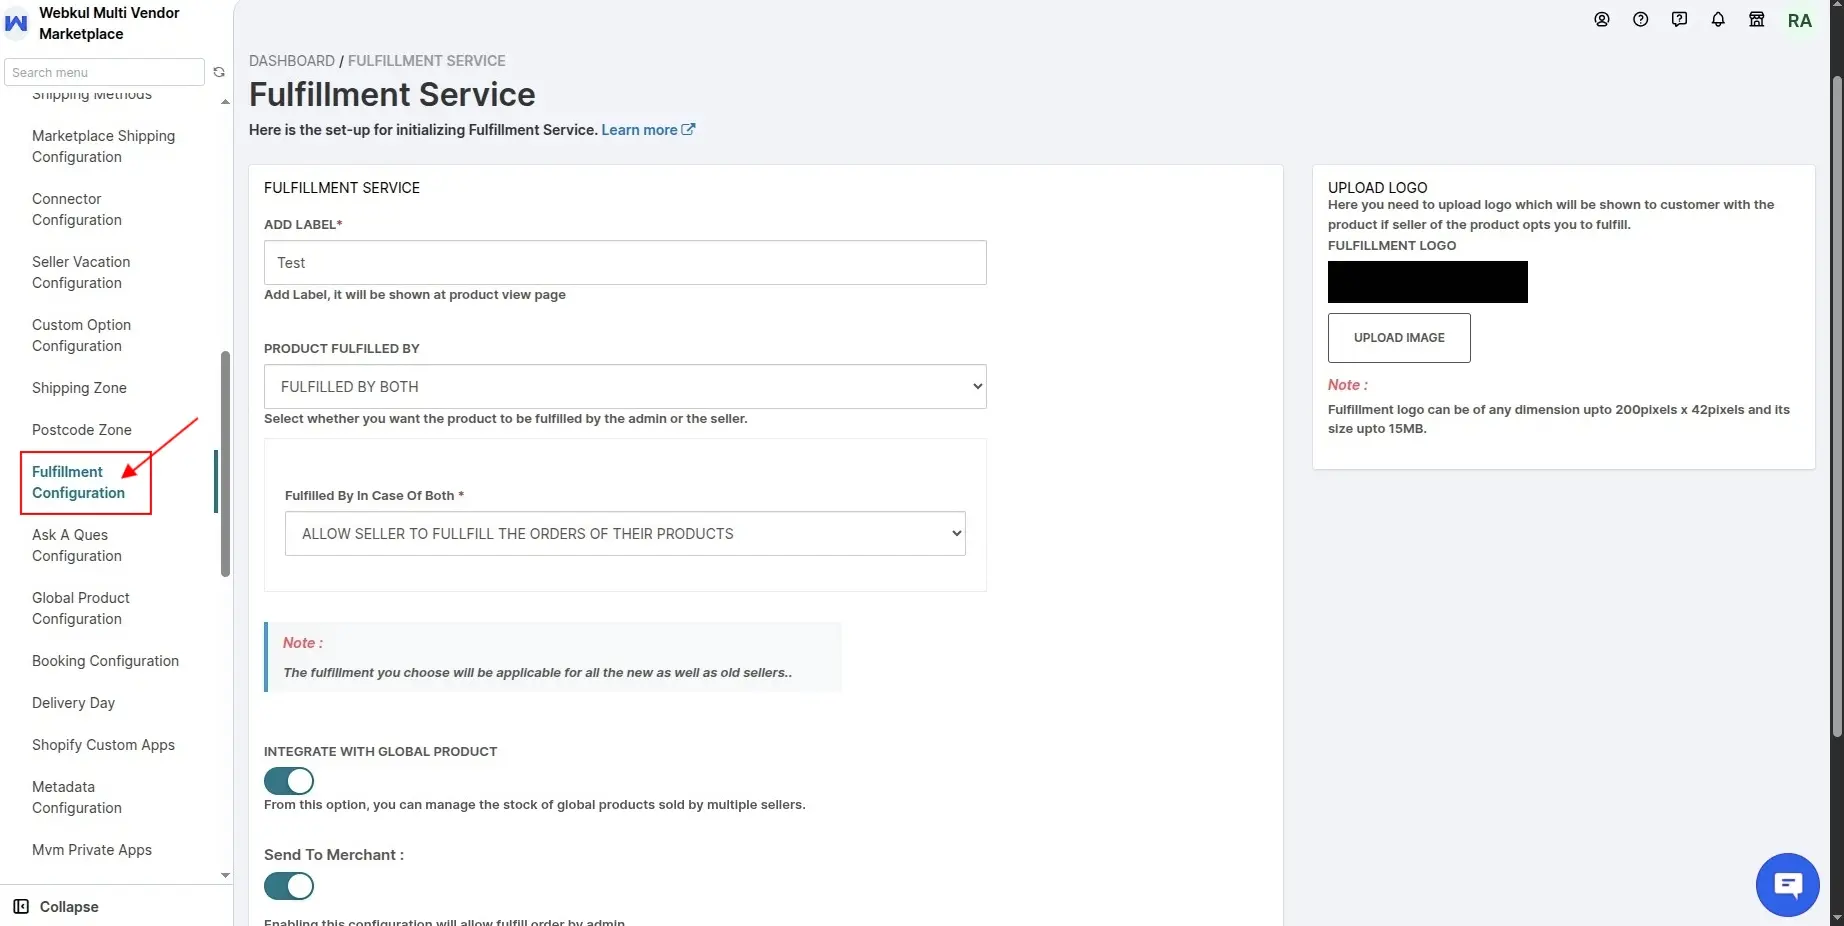Open Ask A Ques Configuration menu item

point(77,545)
